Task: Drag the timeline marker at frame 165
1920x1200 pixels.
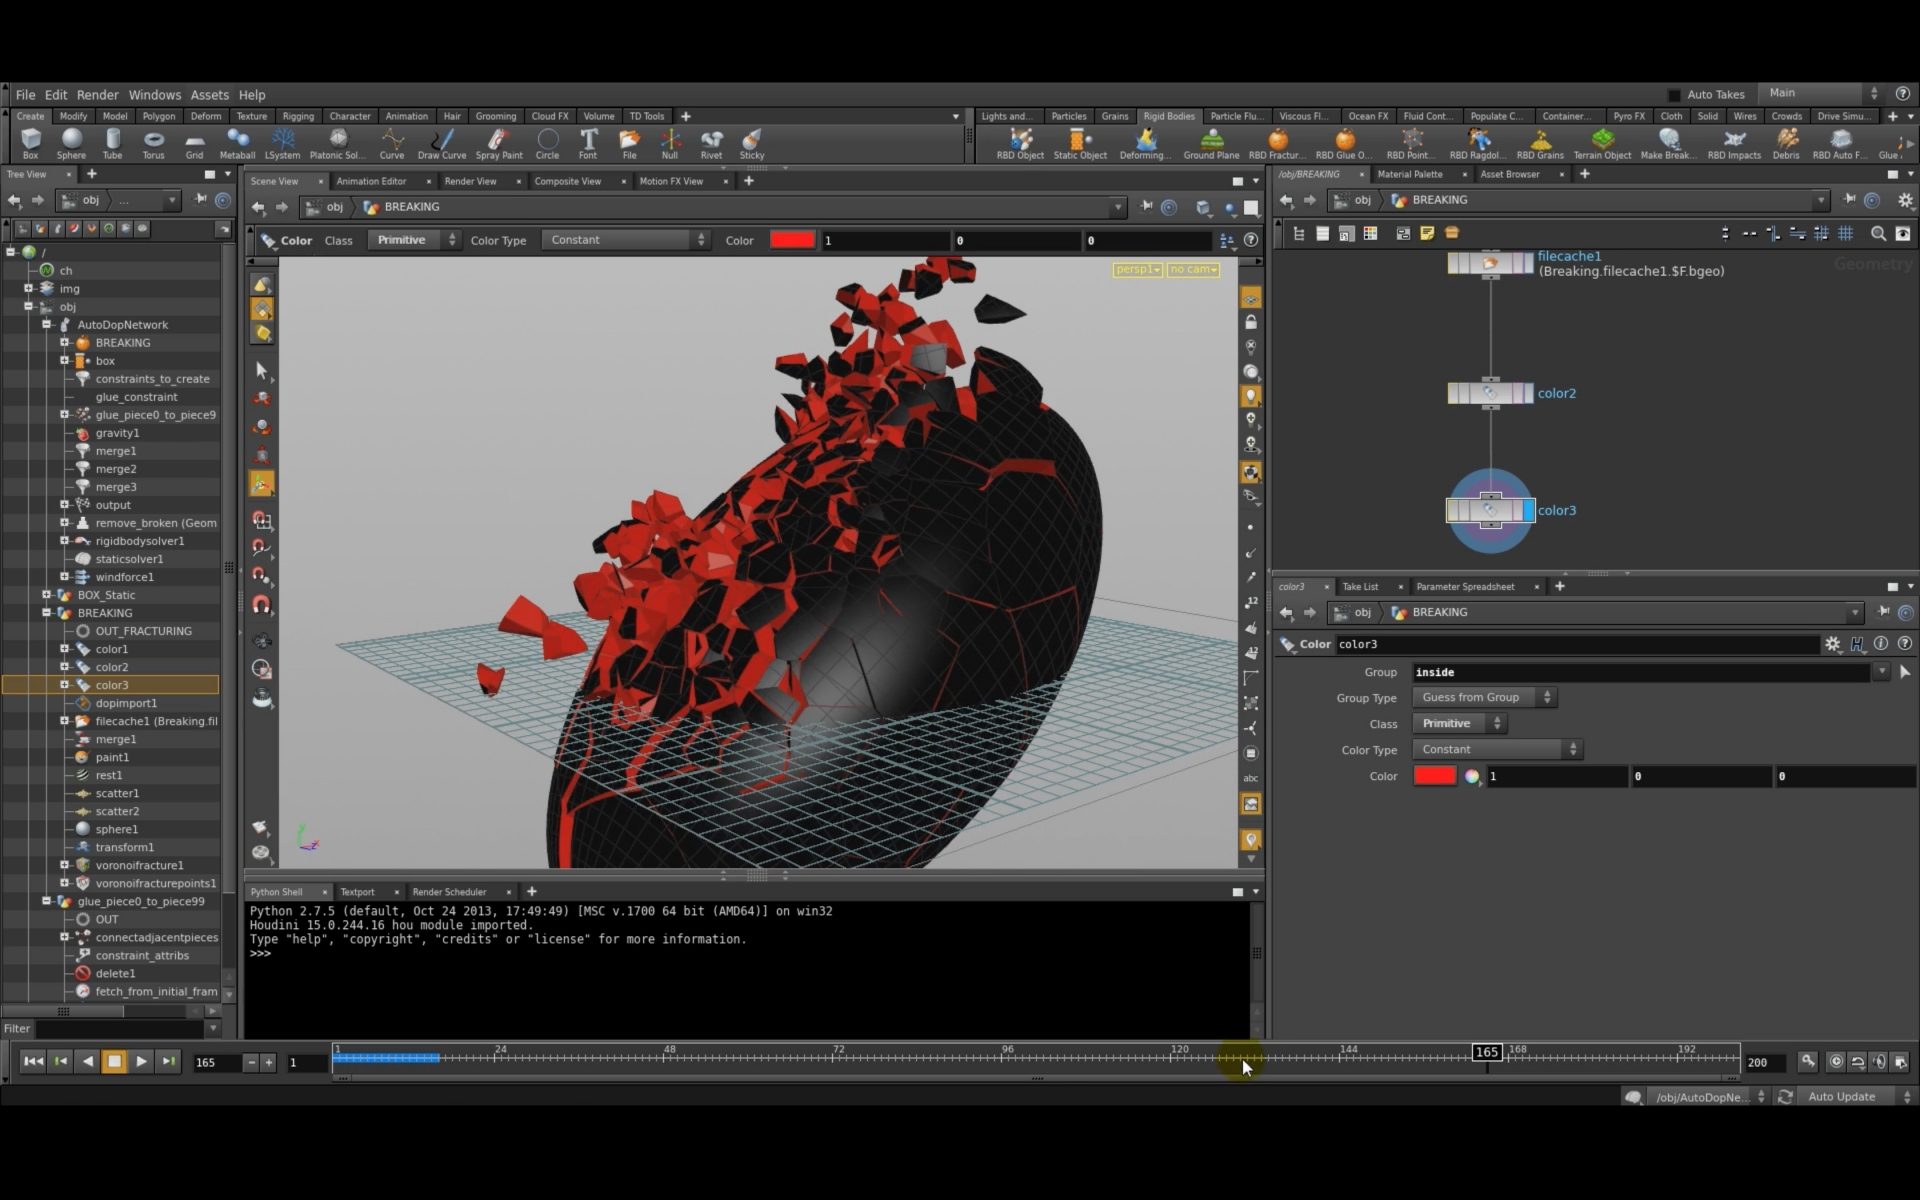Action: point(1487,1055)
